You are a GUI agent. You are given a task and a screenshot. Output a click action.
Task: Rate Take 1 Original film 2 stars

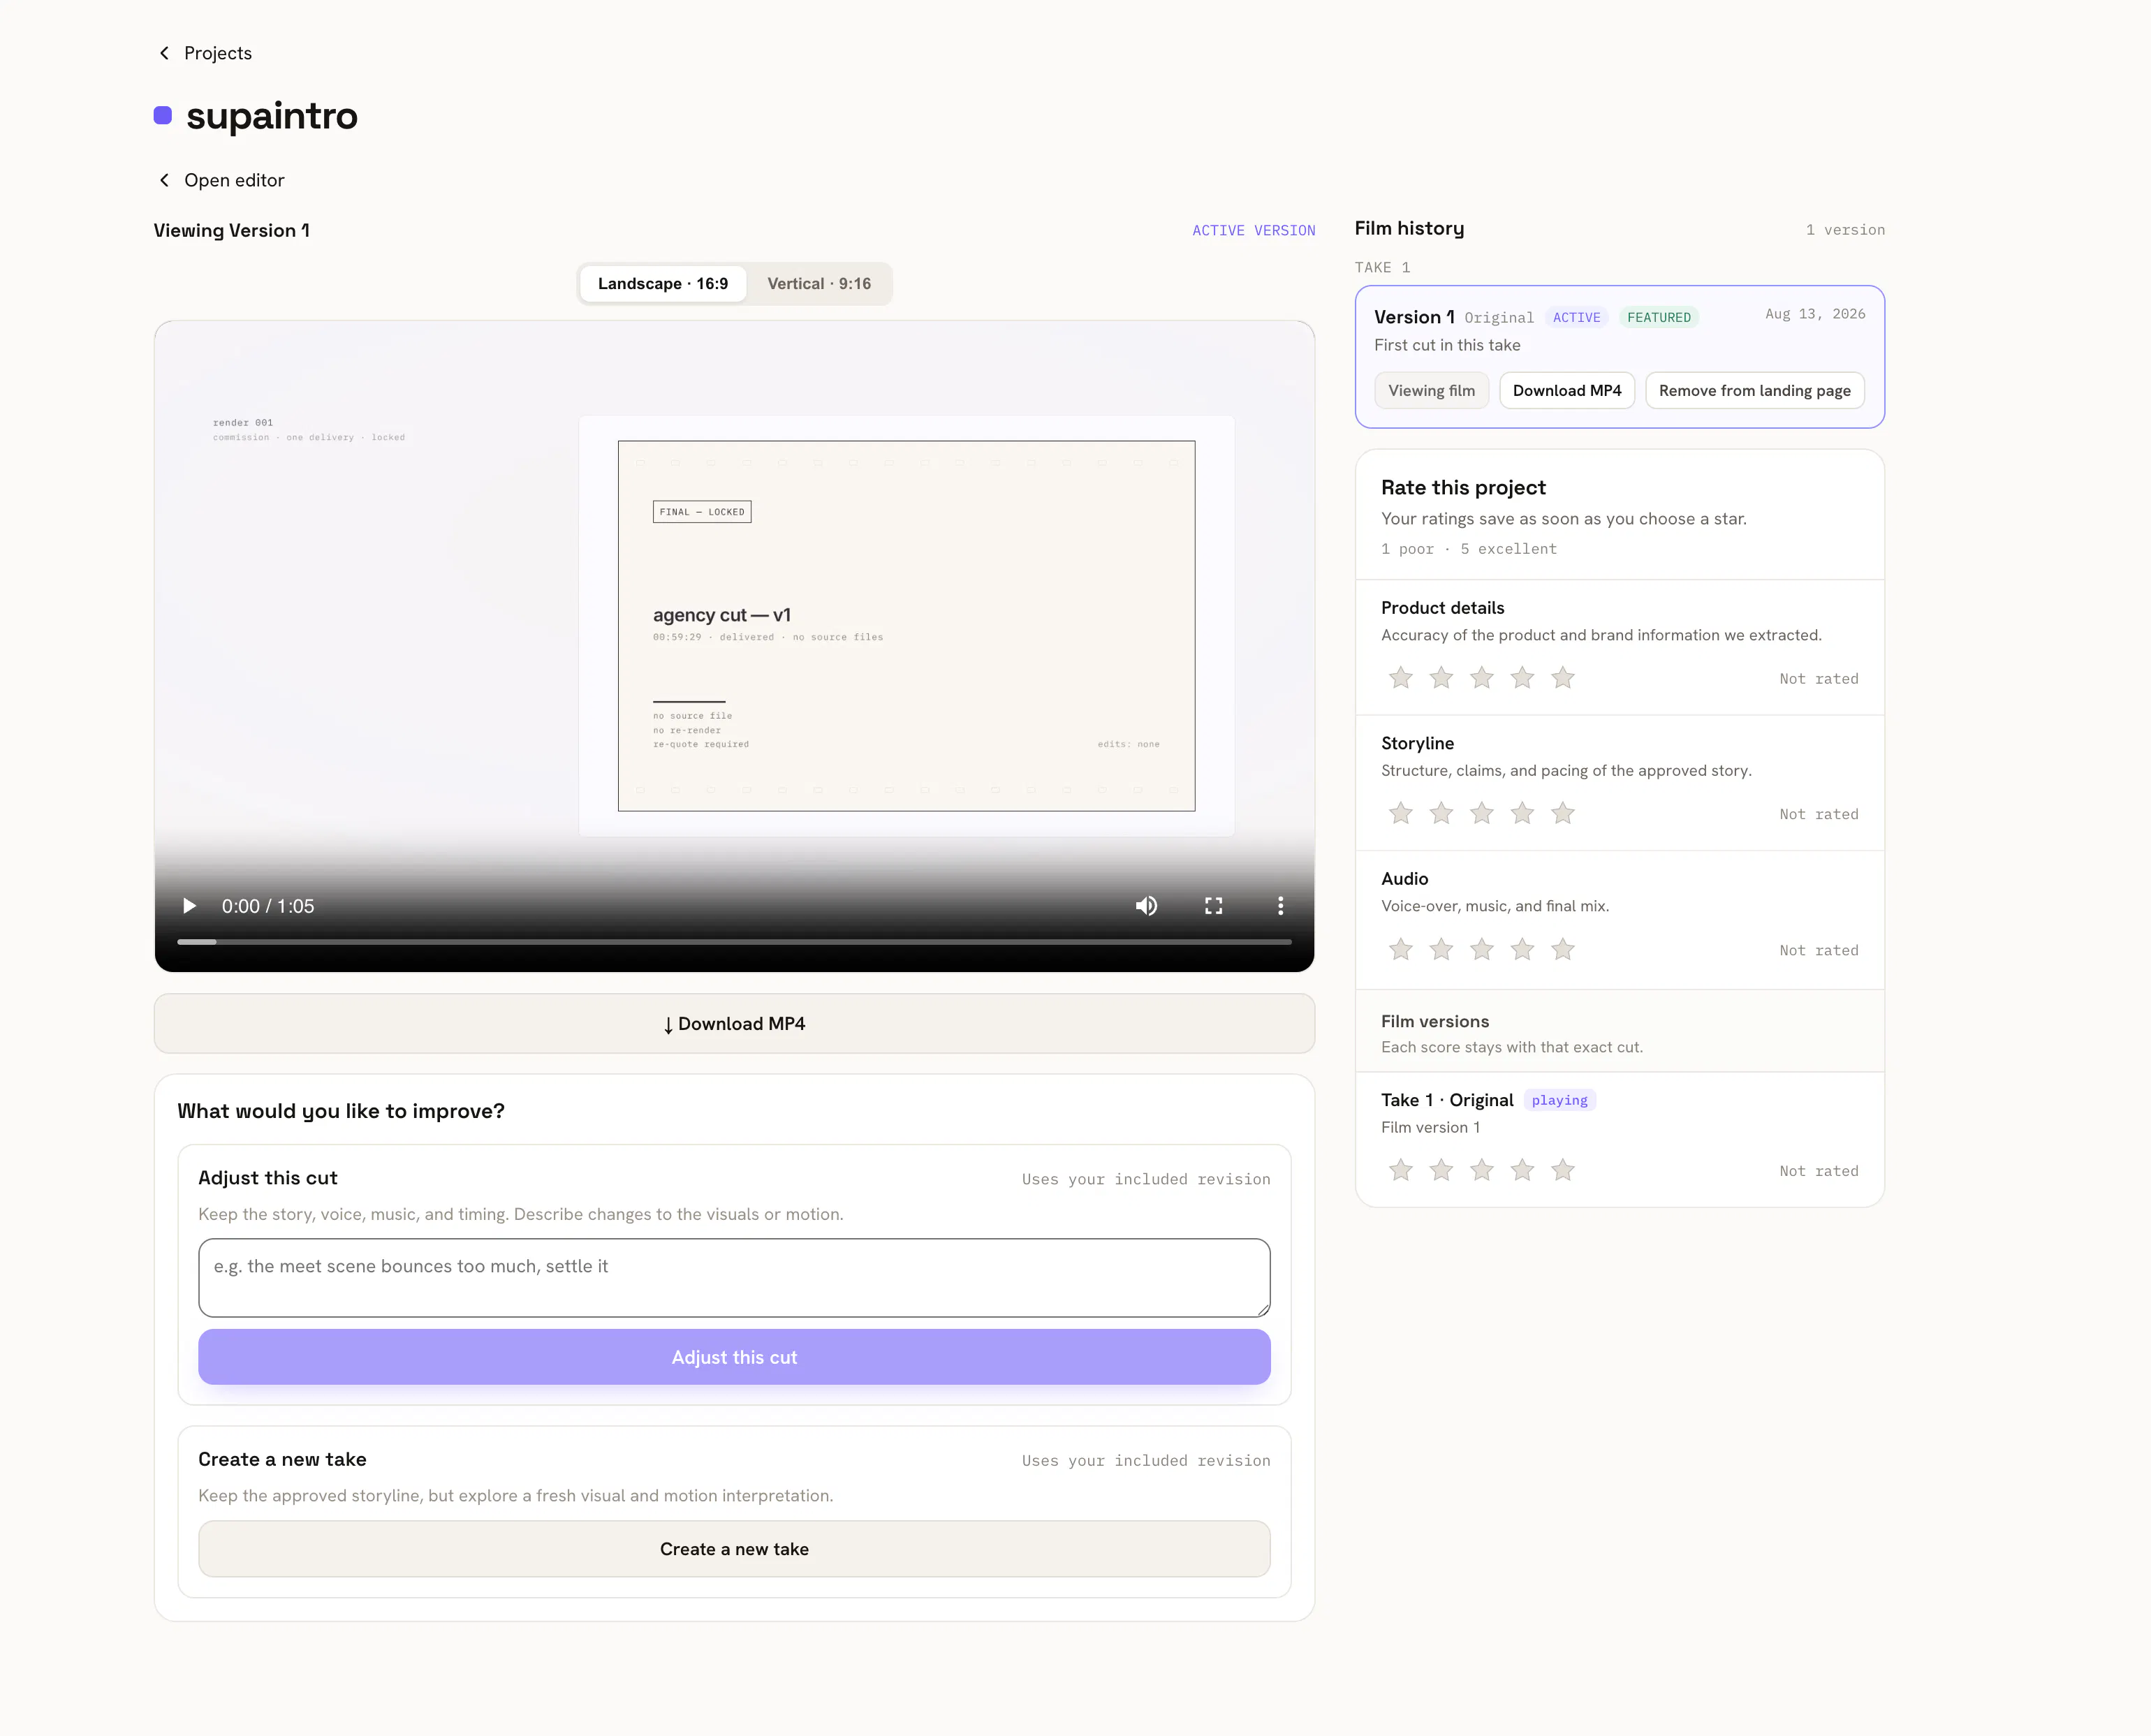pyautogui.click(x=1441, y=1170)
